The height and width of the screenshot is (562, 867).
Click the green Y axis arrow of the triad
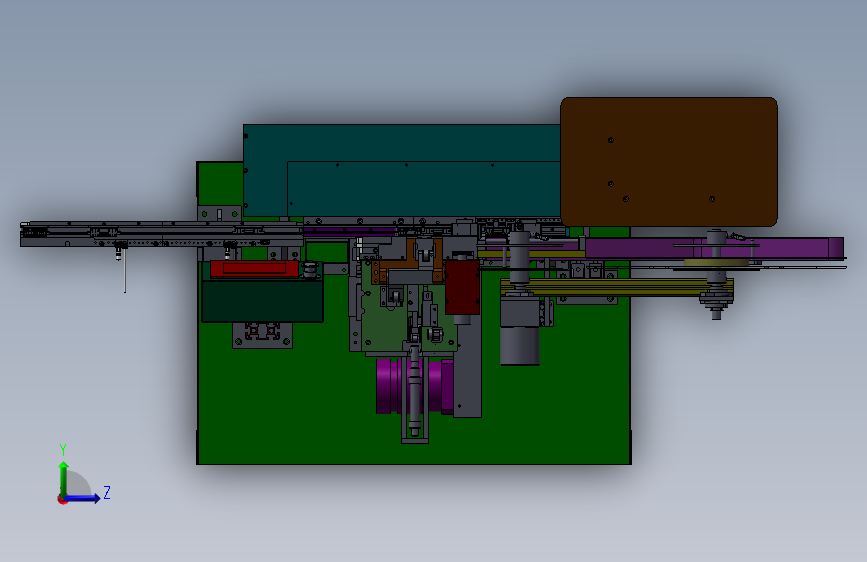tap(64, 478)
